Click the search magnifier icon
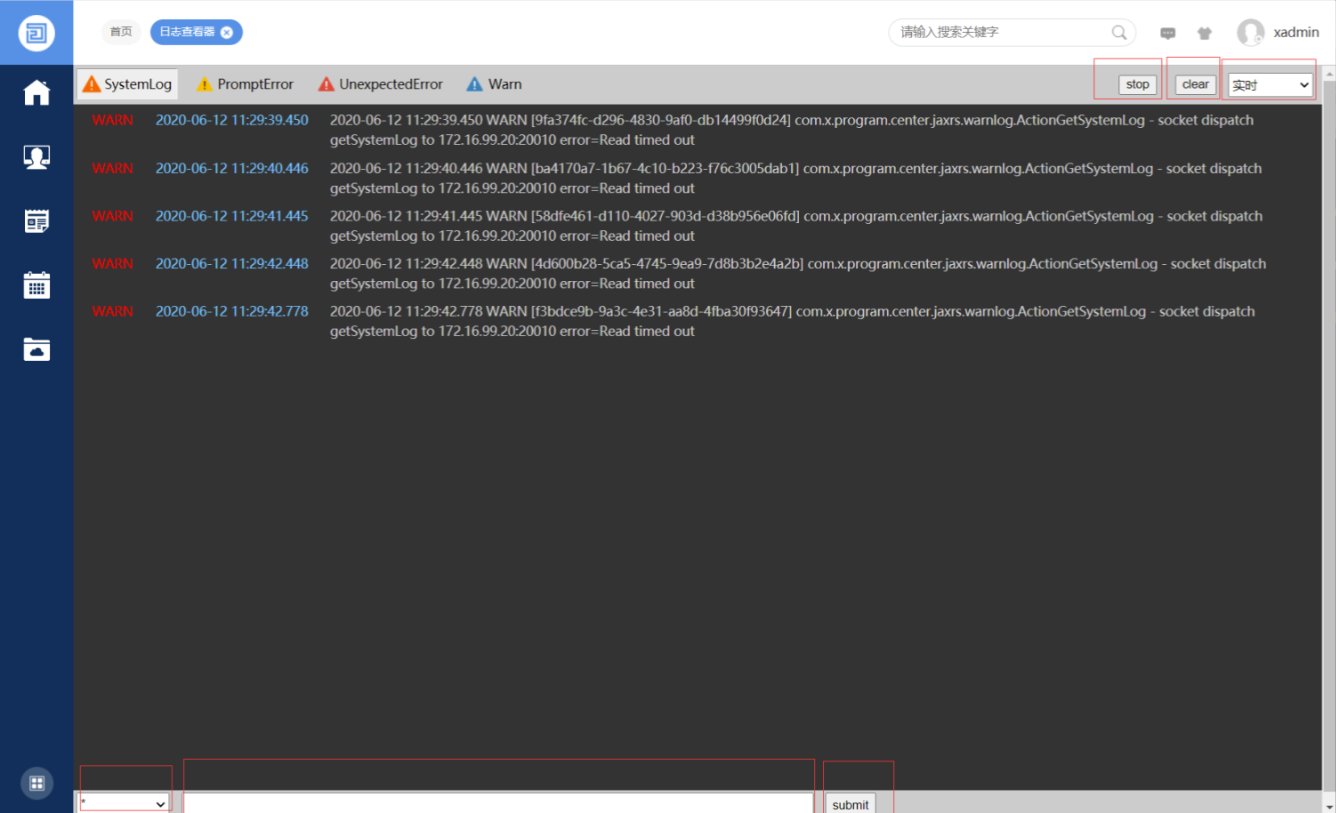The image size is (1336, 813). [1119, 32]
